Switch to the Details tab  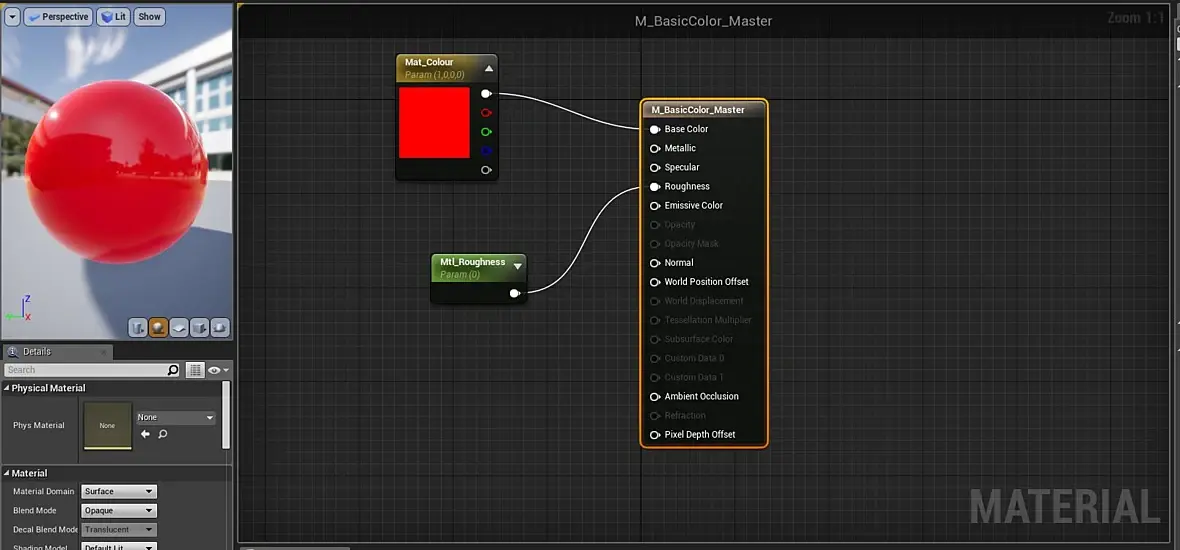(x=36, y=351)
